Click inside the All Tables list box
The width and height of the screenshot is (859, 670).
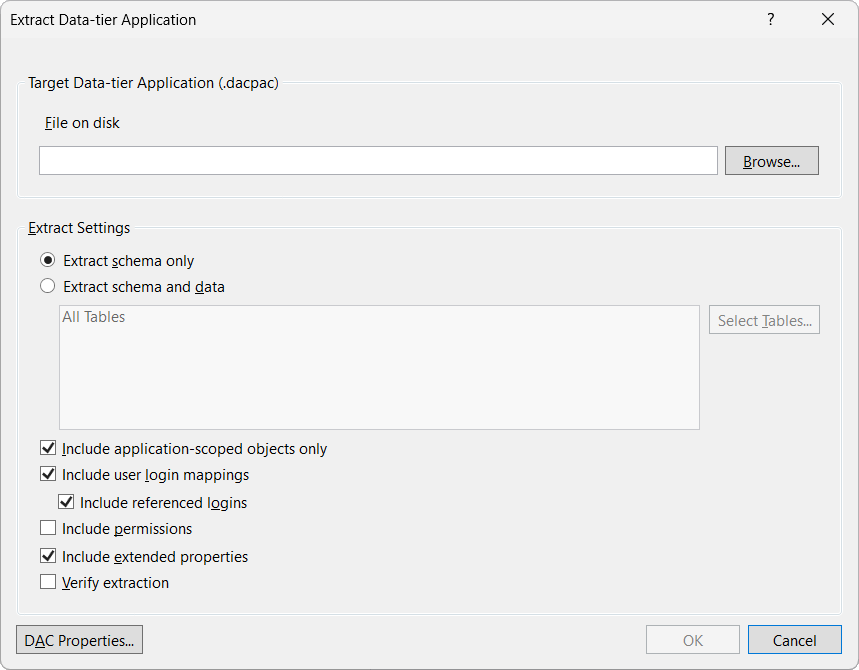click(379, 367)
